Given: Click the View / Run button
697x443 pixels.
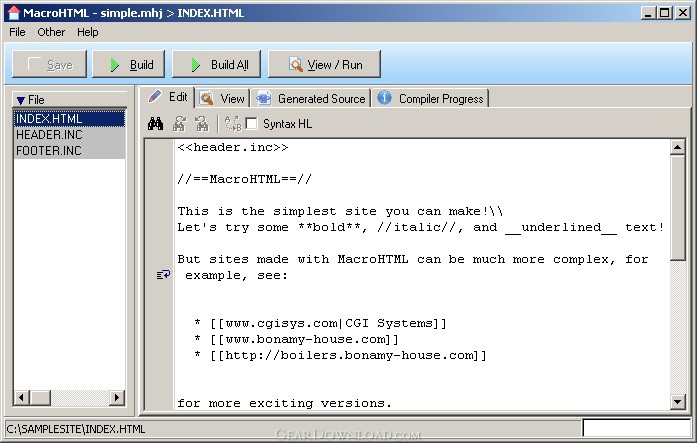Looking at the screenshot, I should click(x=324, y=64).
